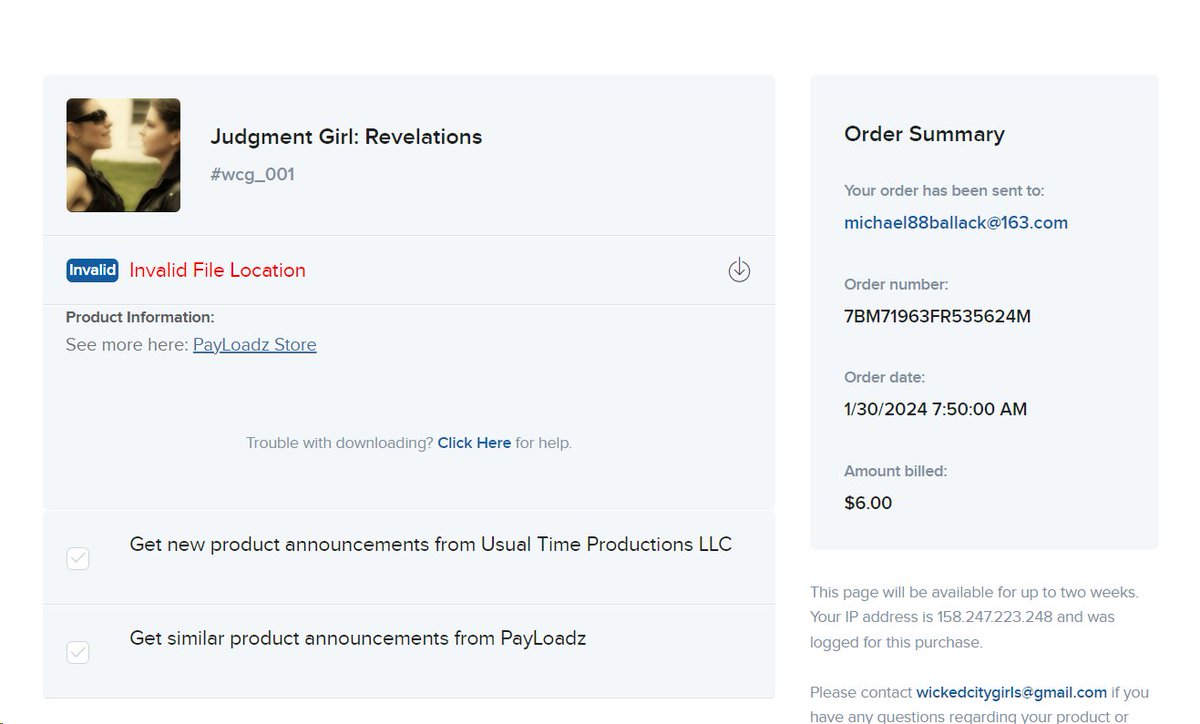This screenshot has height=724, width=1200.
Task: Click the download arrow icon
Action: (x=739, y=270)
